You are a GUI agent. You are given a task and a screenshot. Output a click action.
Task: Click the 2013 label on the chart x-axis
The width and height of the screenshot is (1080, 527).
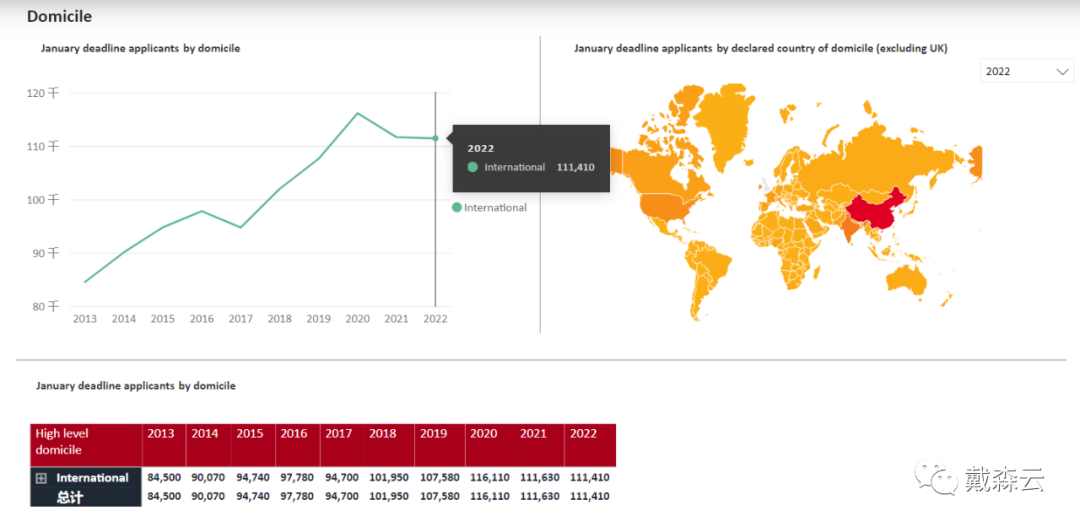pyautogui.click(x=85, y=319)
